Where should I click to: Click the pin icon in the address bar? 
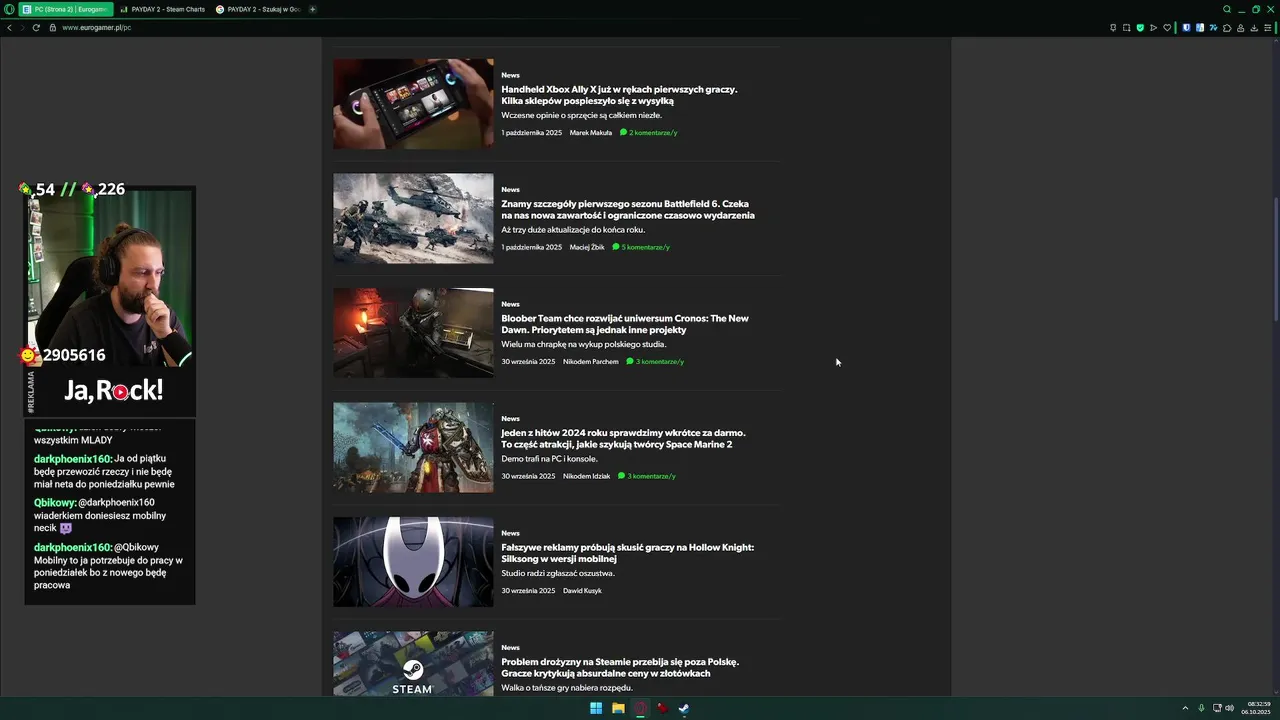[x=1113, y=27]
